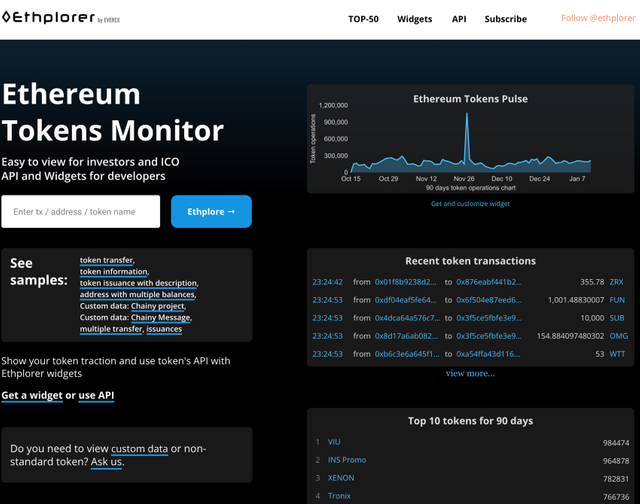The width and height of the screenshot is (640, 504).
Task: Open the Subscribe menu item
Action: 505,19
